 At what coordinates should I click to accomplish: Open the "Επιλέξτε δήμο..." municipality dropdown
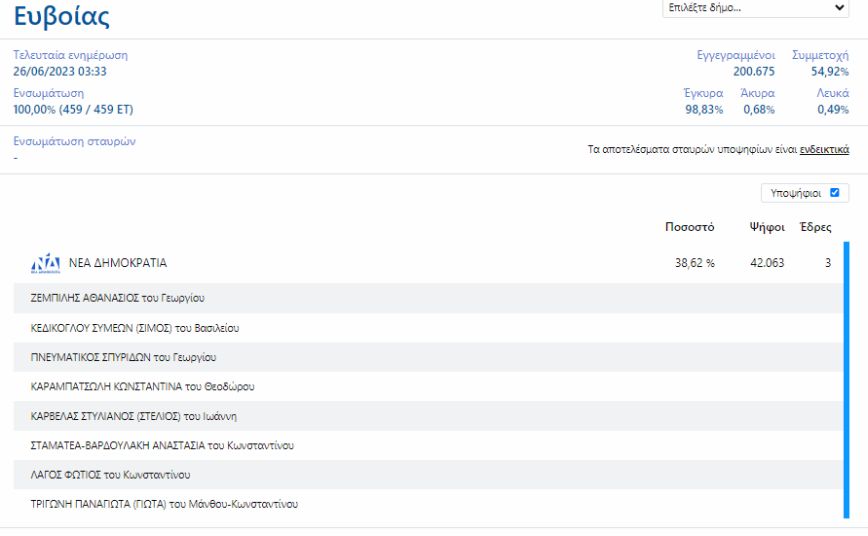755,8
